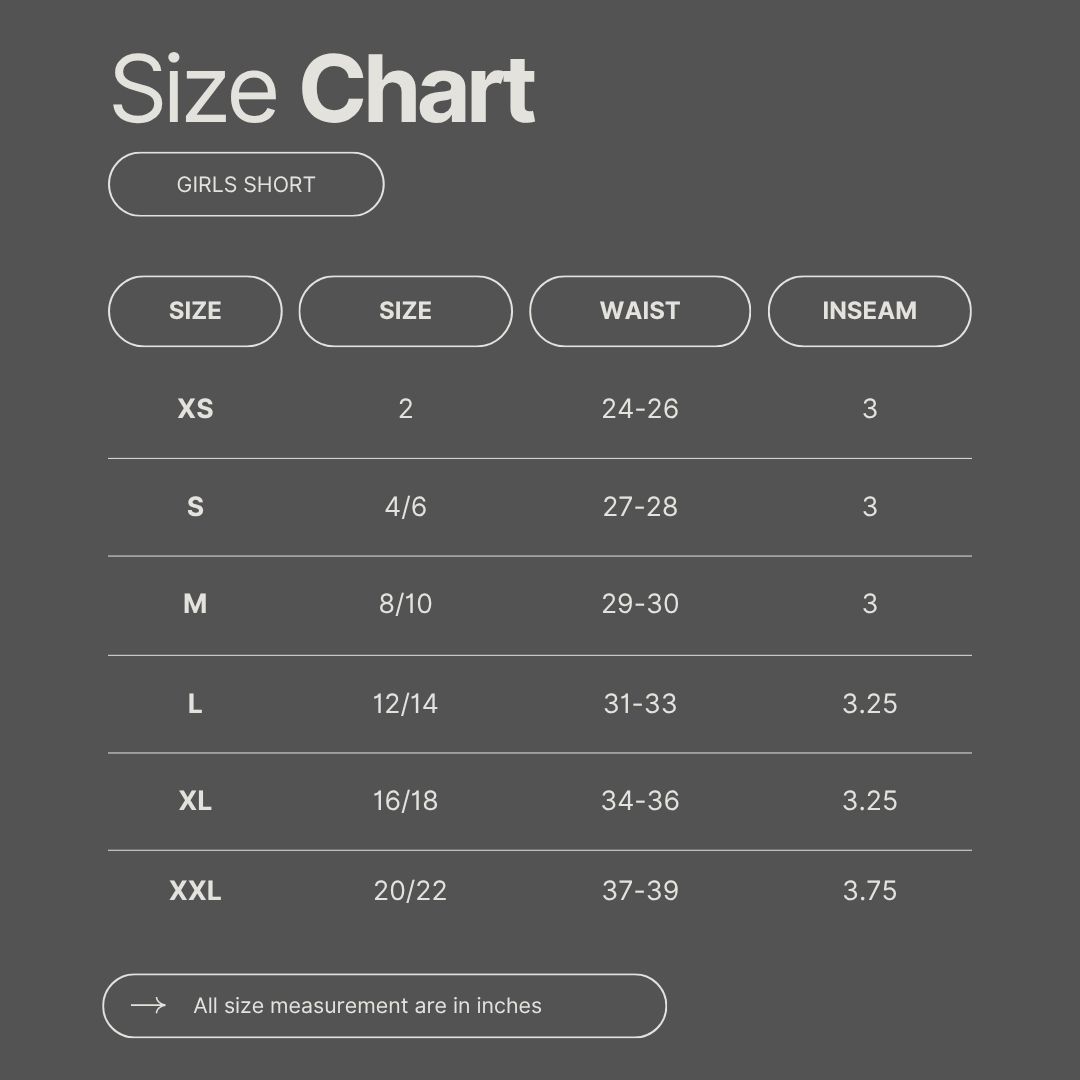Click the Size Chart title text
Image resolution: width=1080 pixels, height=1080 pixels.
click(x=323, y=91)
